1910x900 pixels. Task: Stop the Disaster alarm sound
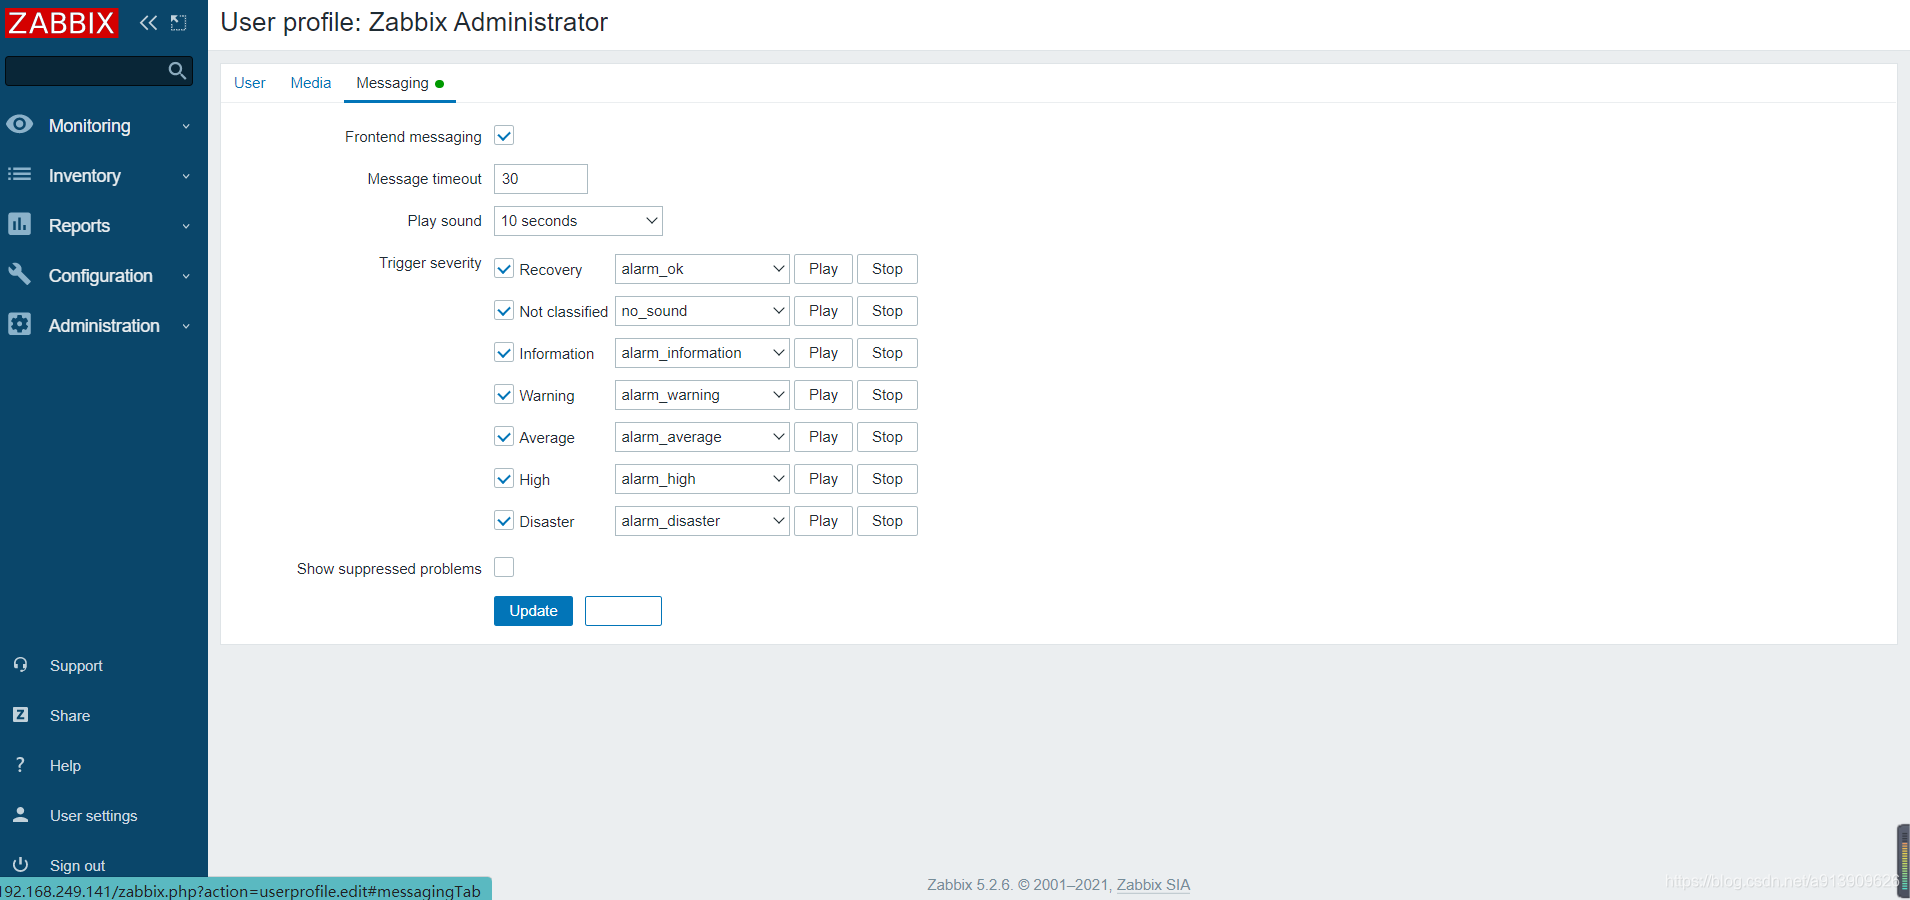[887, 521]
